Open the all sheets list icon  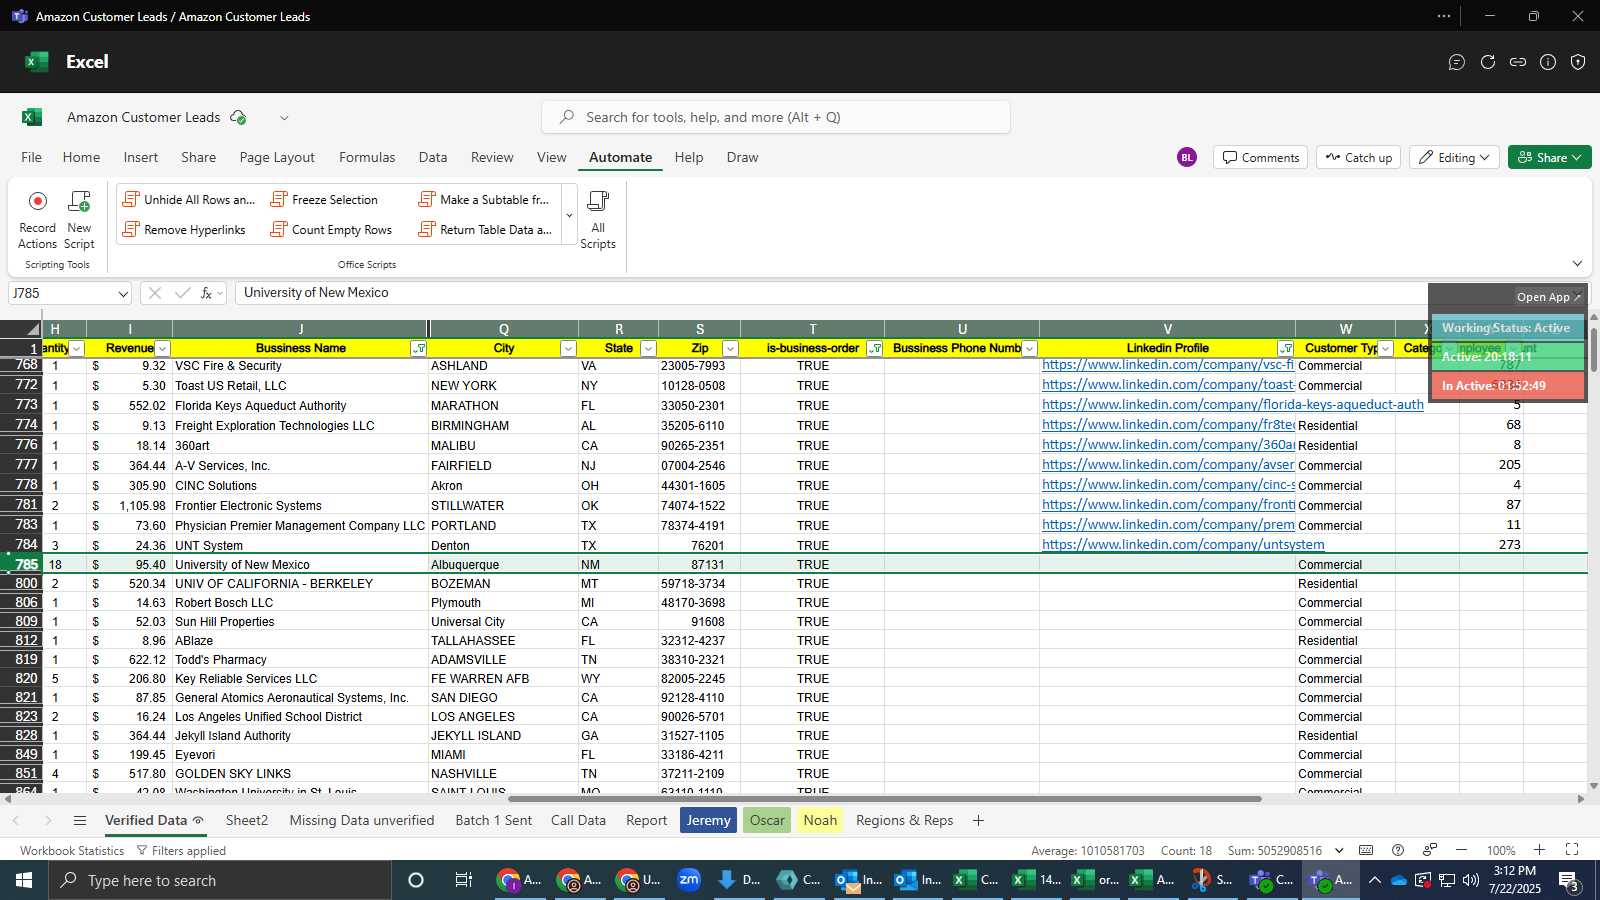[80, 821]
